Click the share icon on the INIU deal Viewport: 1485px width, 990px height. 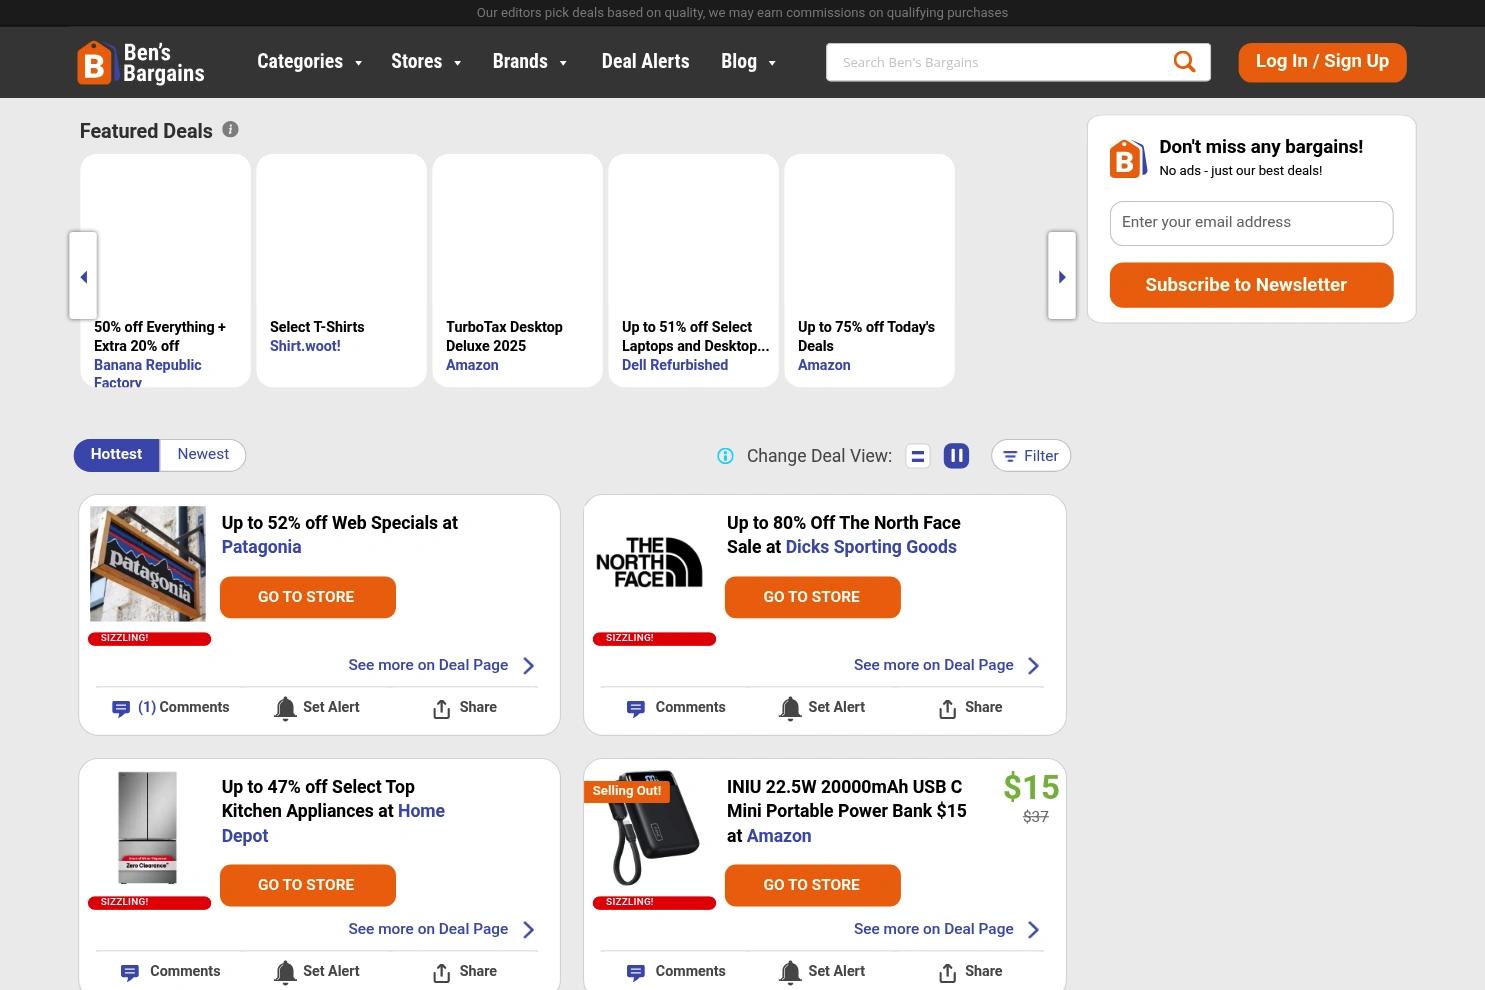point(947,972)
